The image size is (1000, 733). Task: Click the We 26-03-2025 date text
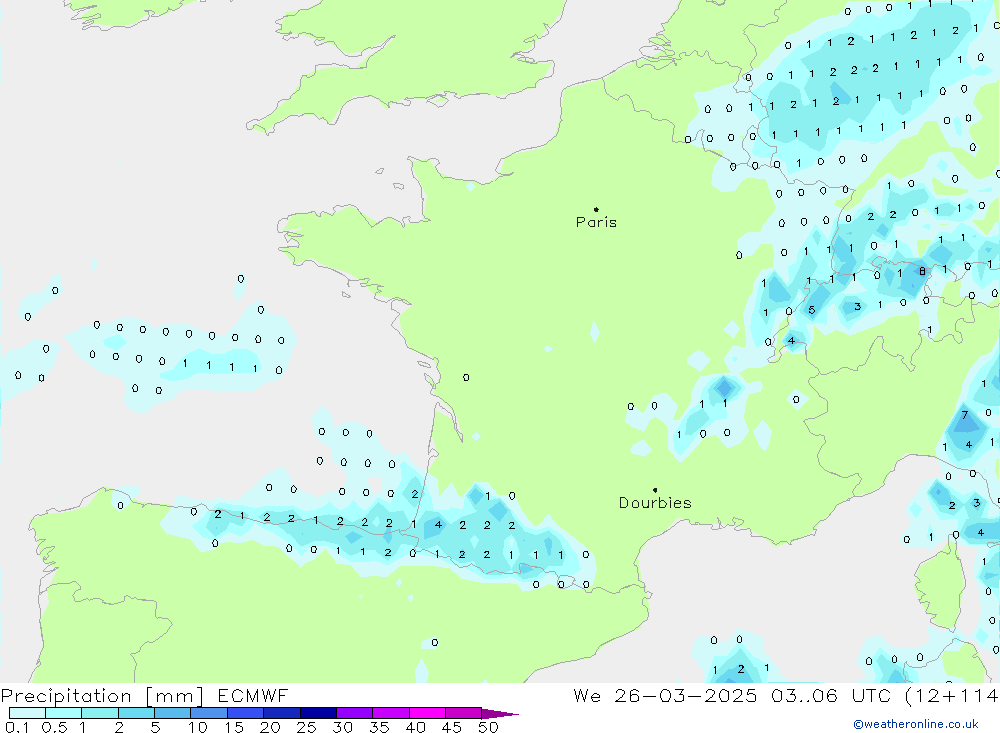(x=665, y=696)
